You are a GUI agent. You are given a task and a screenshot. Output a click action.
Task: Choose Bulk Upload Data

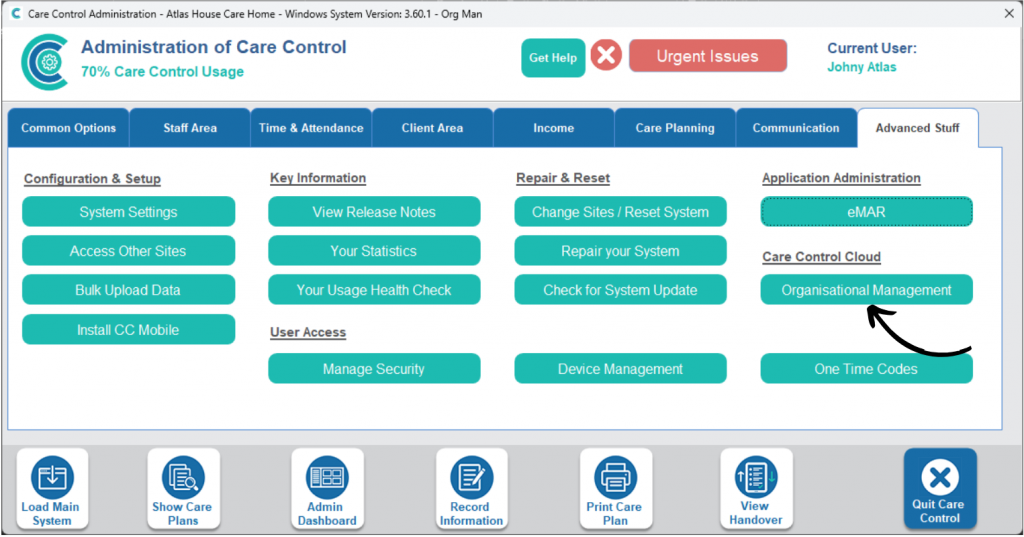coord(129,290)
